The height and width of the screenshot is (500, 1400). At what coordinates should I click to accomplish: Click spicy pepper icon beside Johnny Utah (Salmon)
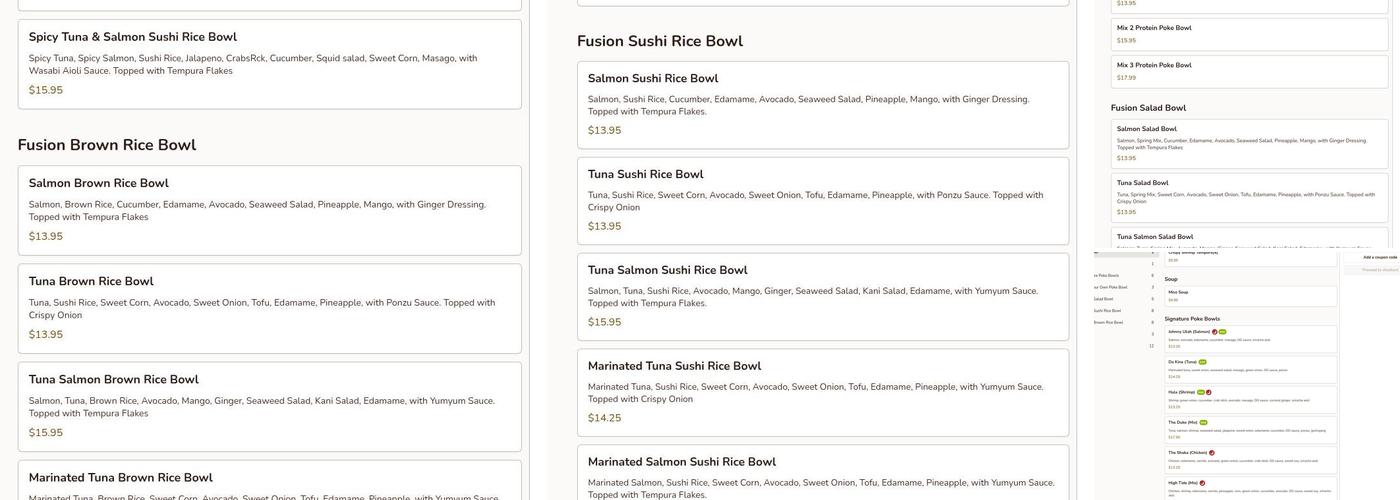click(1215, 331)
